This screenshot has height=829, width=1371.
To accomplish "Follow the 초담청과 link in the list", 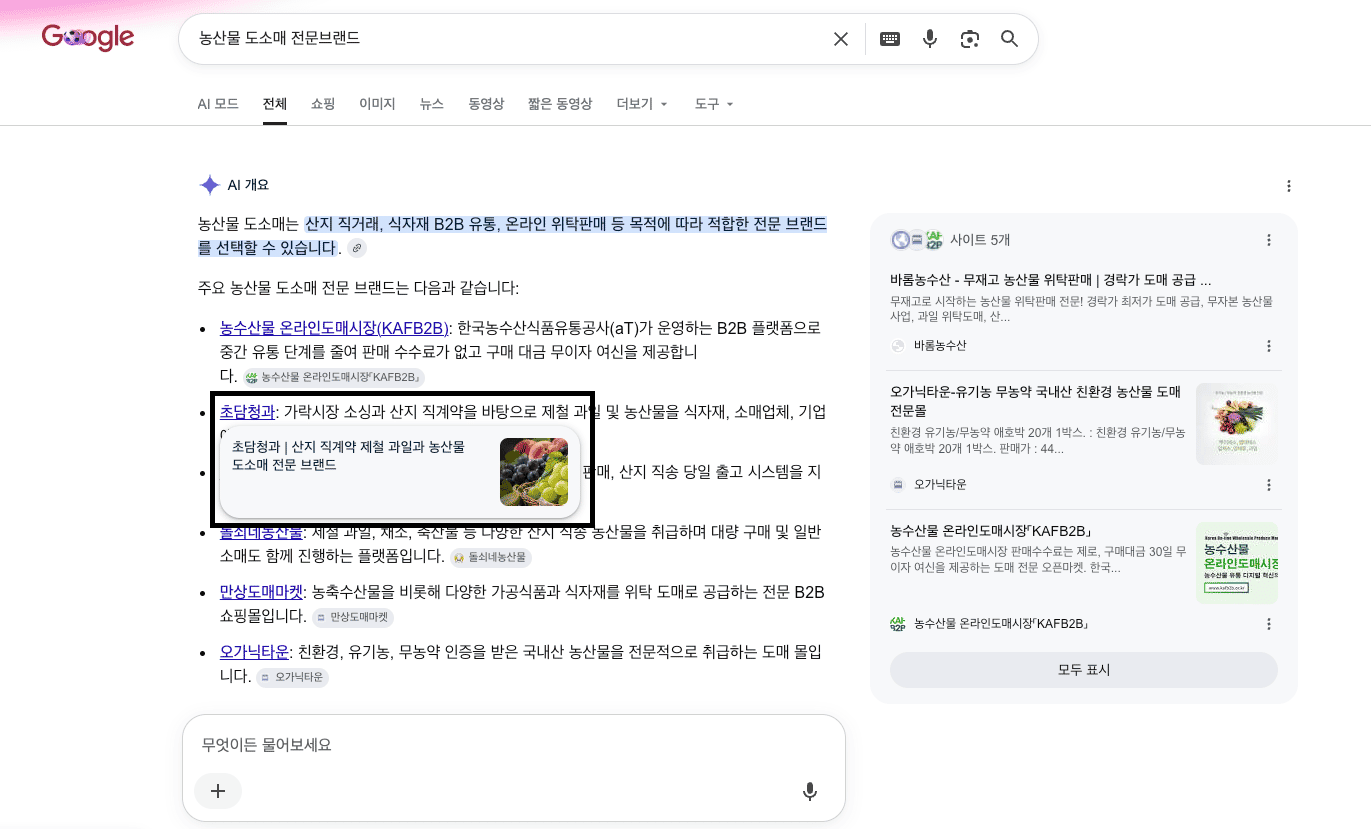I will (247, 411).
